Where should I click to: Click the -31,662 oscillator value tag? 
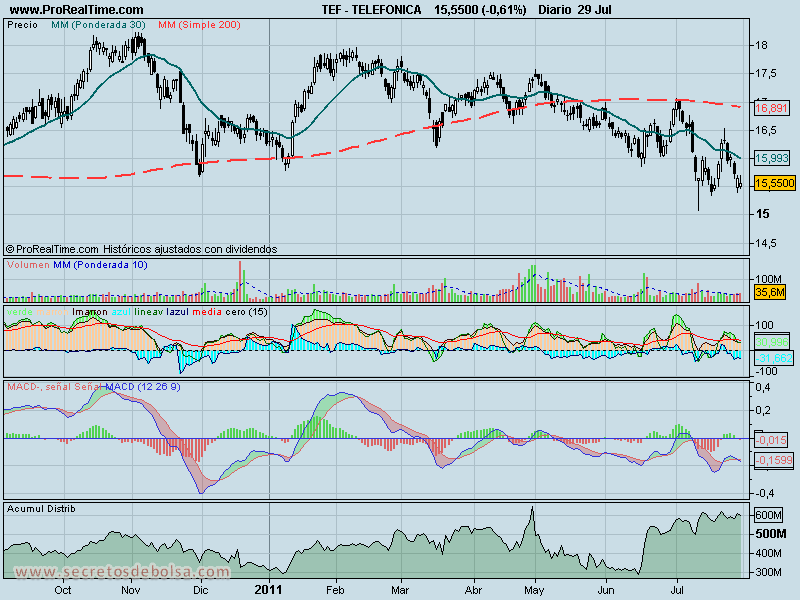(x=773, y=358)
